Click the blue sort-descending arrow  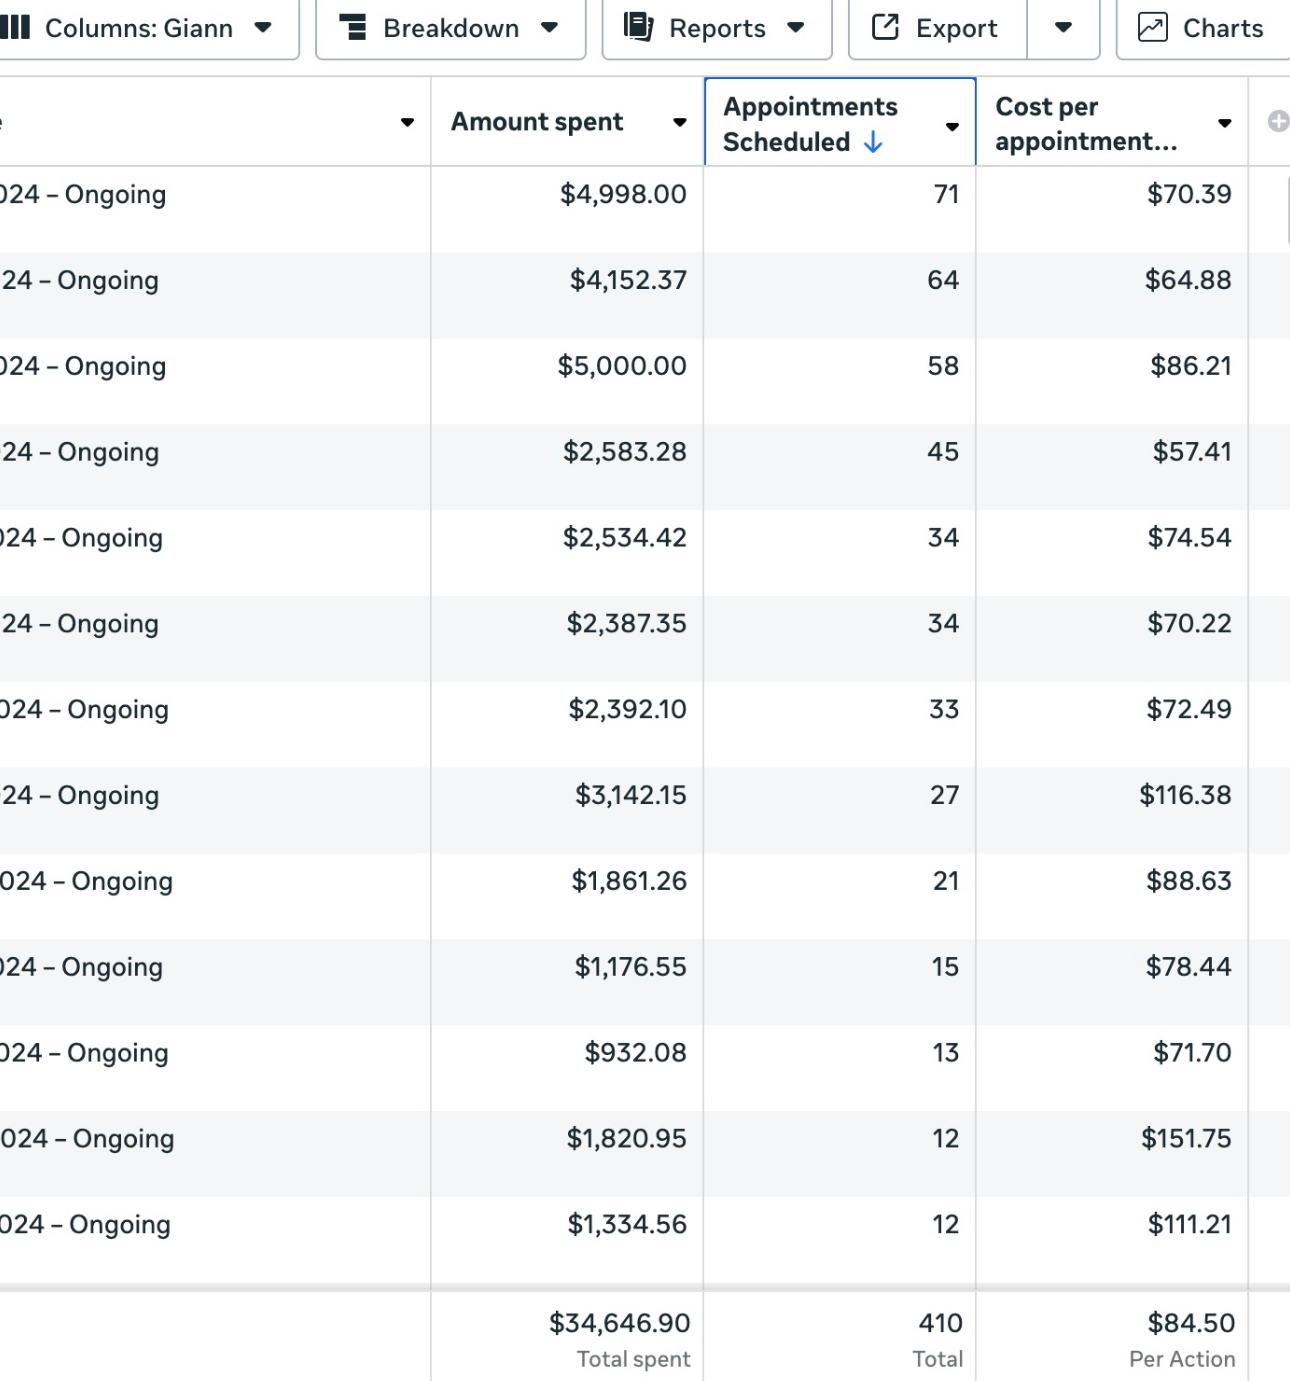pyautogui.click(x=873, y=142)
